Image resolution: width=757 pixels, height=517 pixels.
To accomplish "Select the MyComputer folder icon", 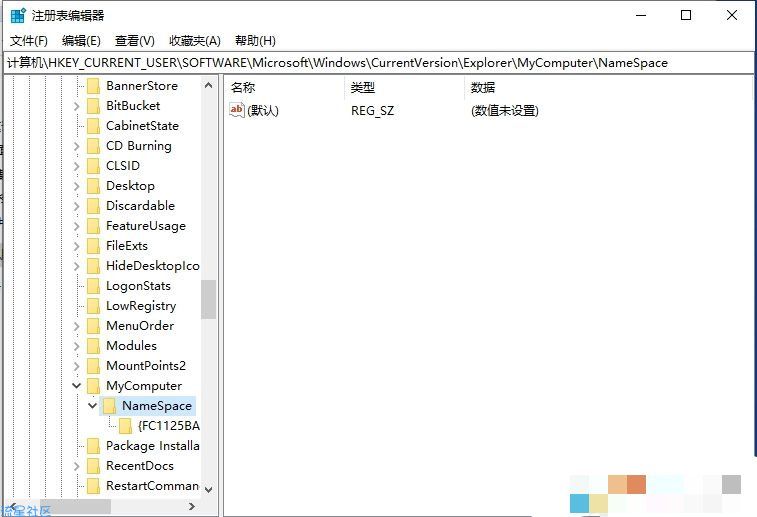I will tap(93, 386).
